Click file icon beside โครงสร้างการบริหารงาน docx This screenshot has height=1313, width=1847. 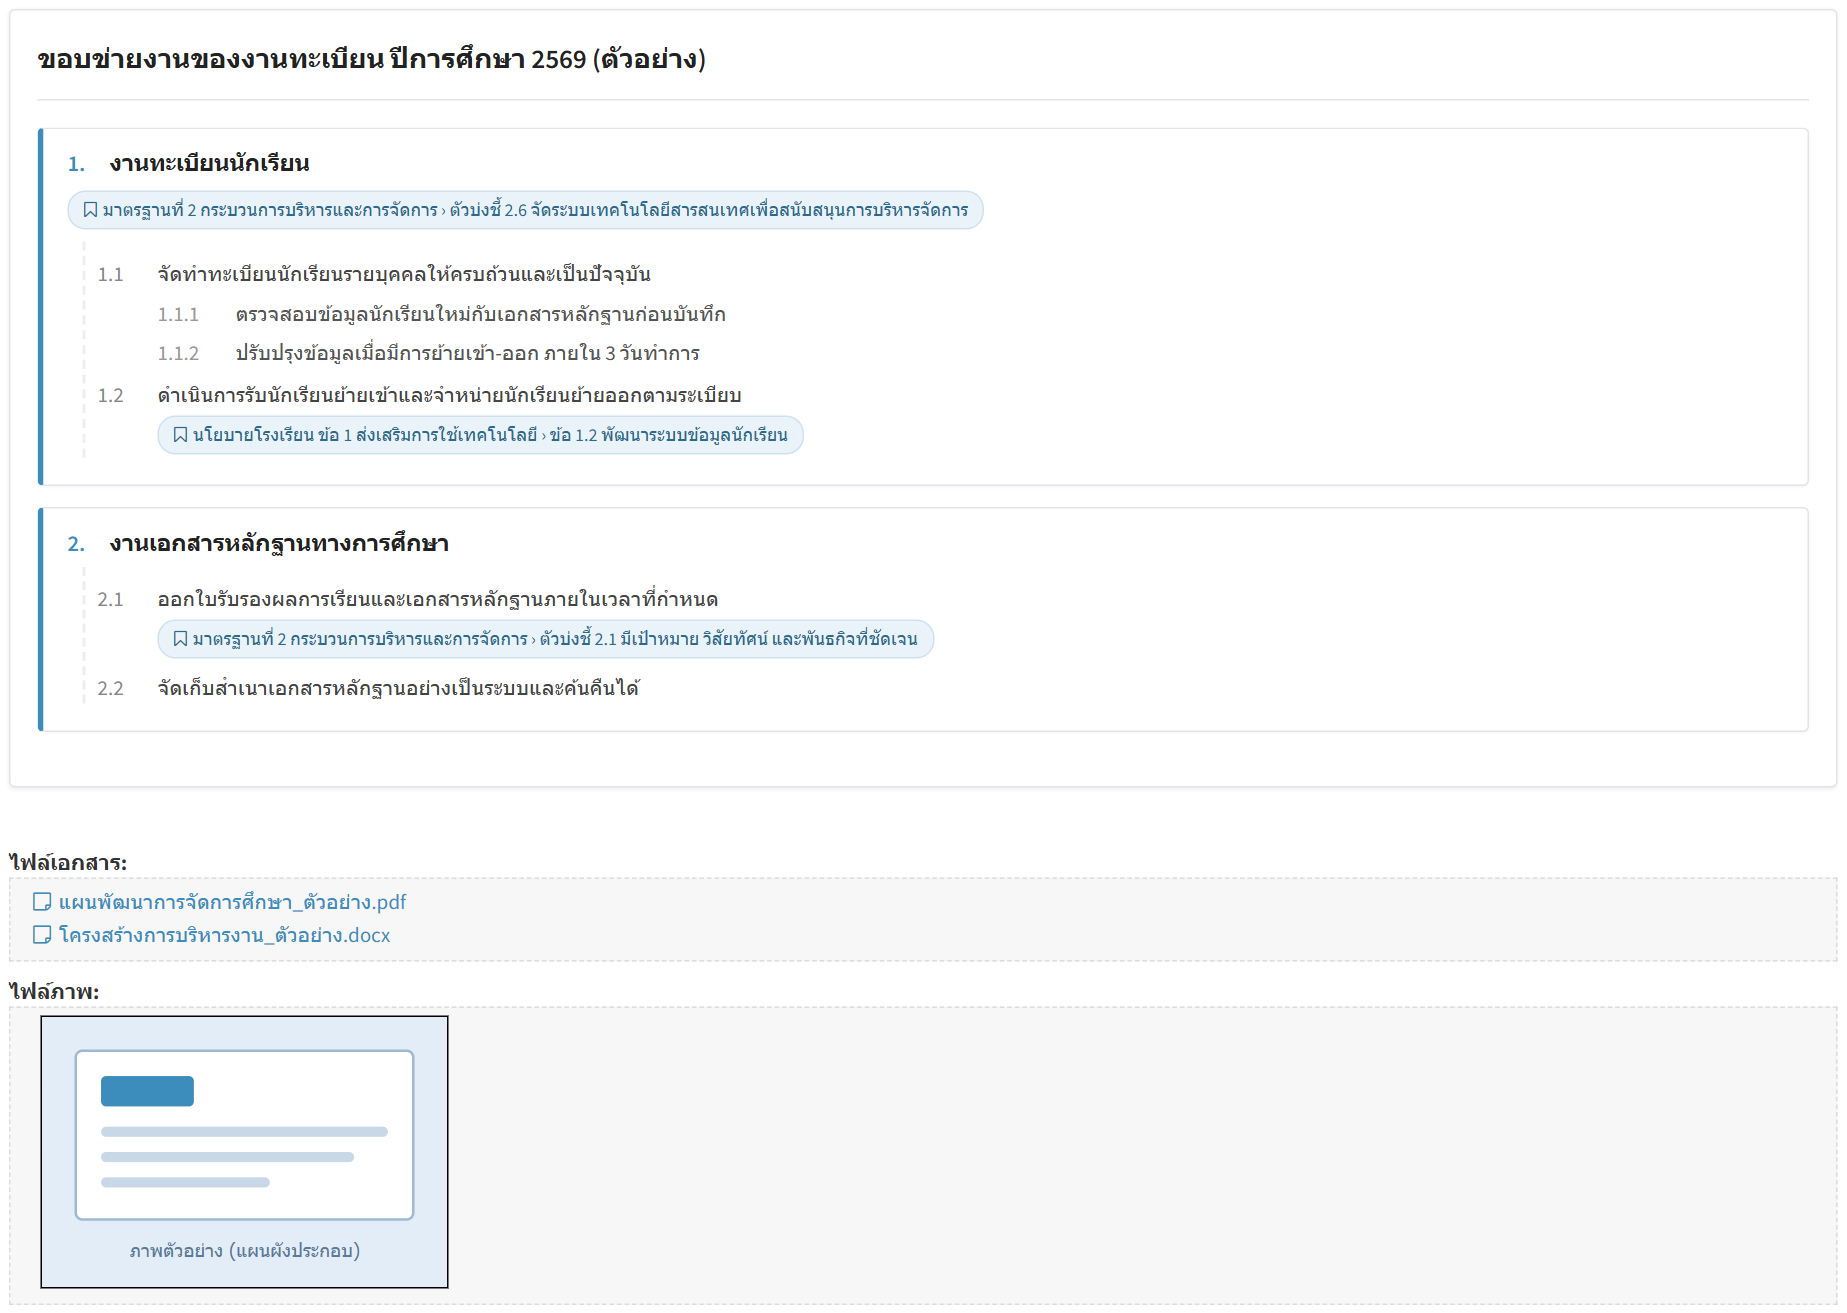(42, 935)
